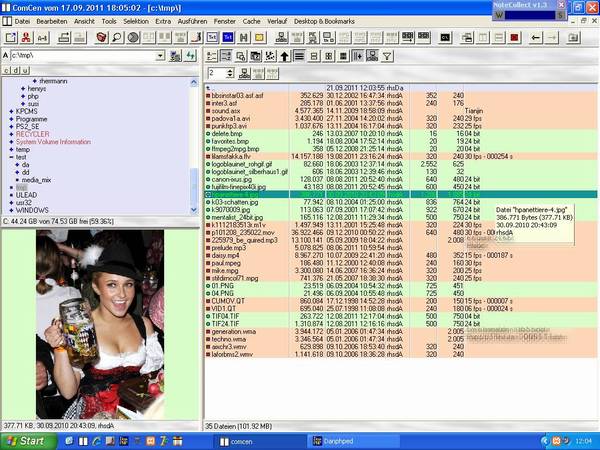This screenshot has height=450, width=600.
Task: Open the black command console icon
Action: pos(445,38)
